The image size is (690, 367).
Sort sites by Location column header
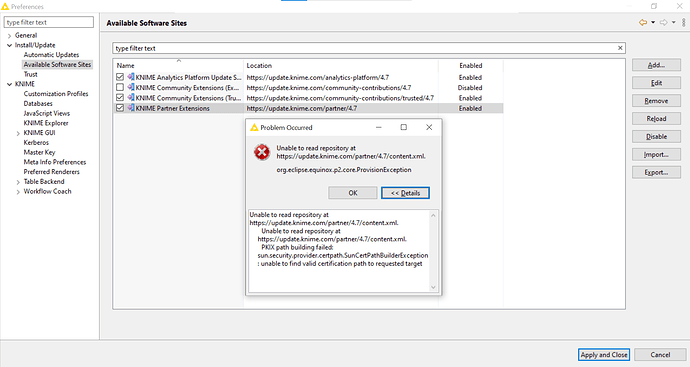click(341, 65)
